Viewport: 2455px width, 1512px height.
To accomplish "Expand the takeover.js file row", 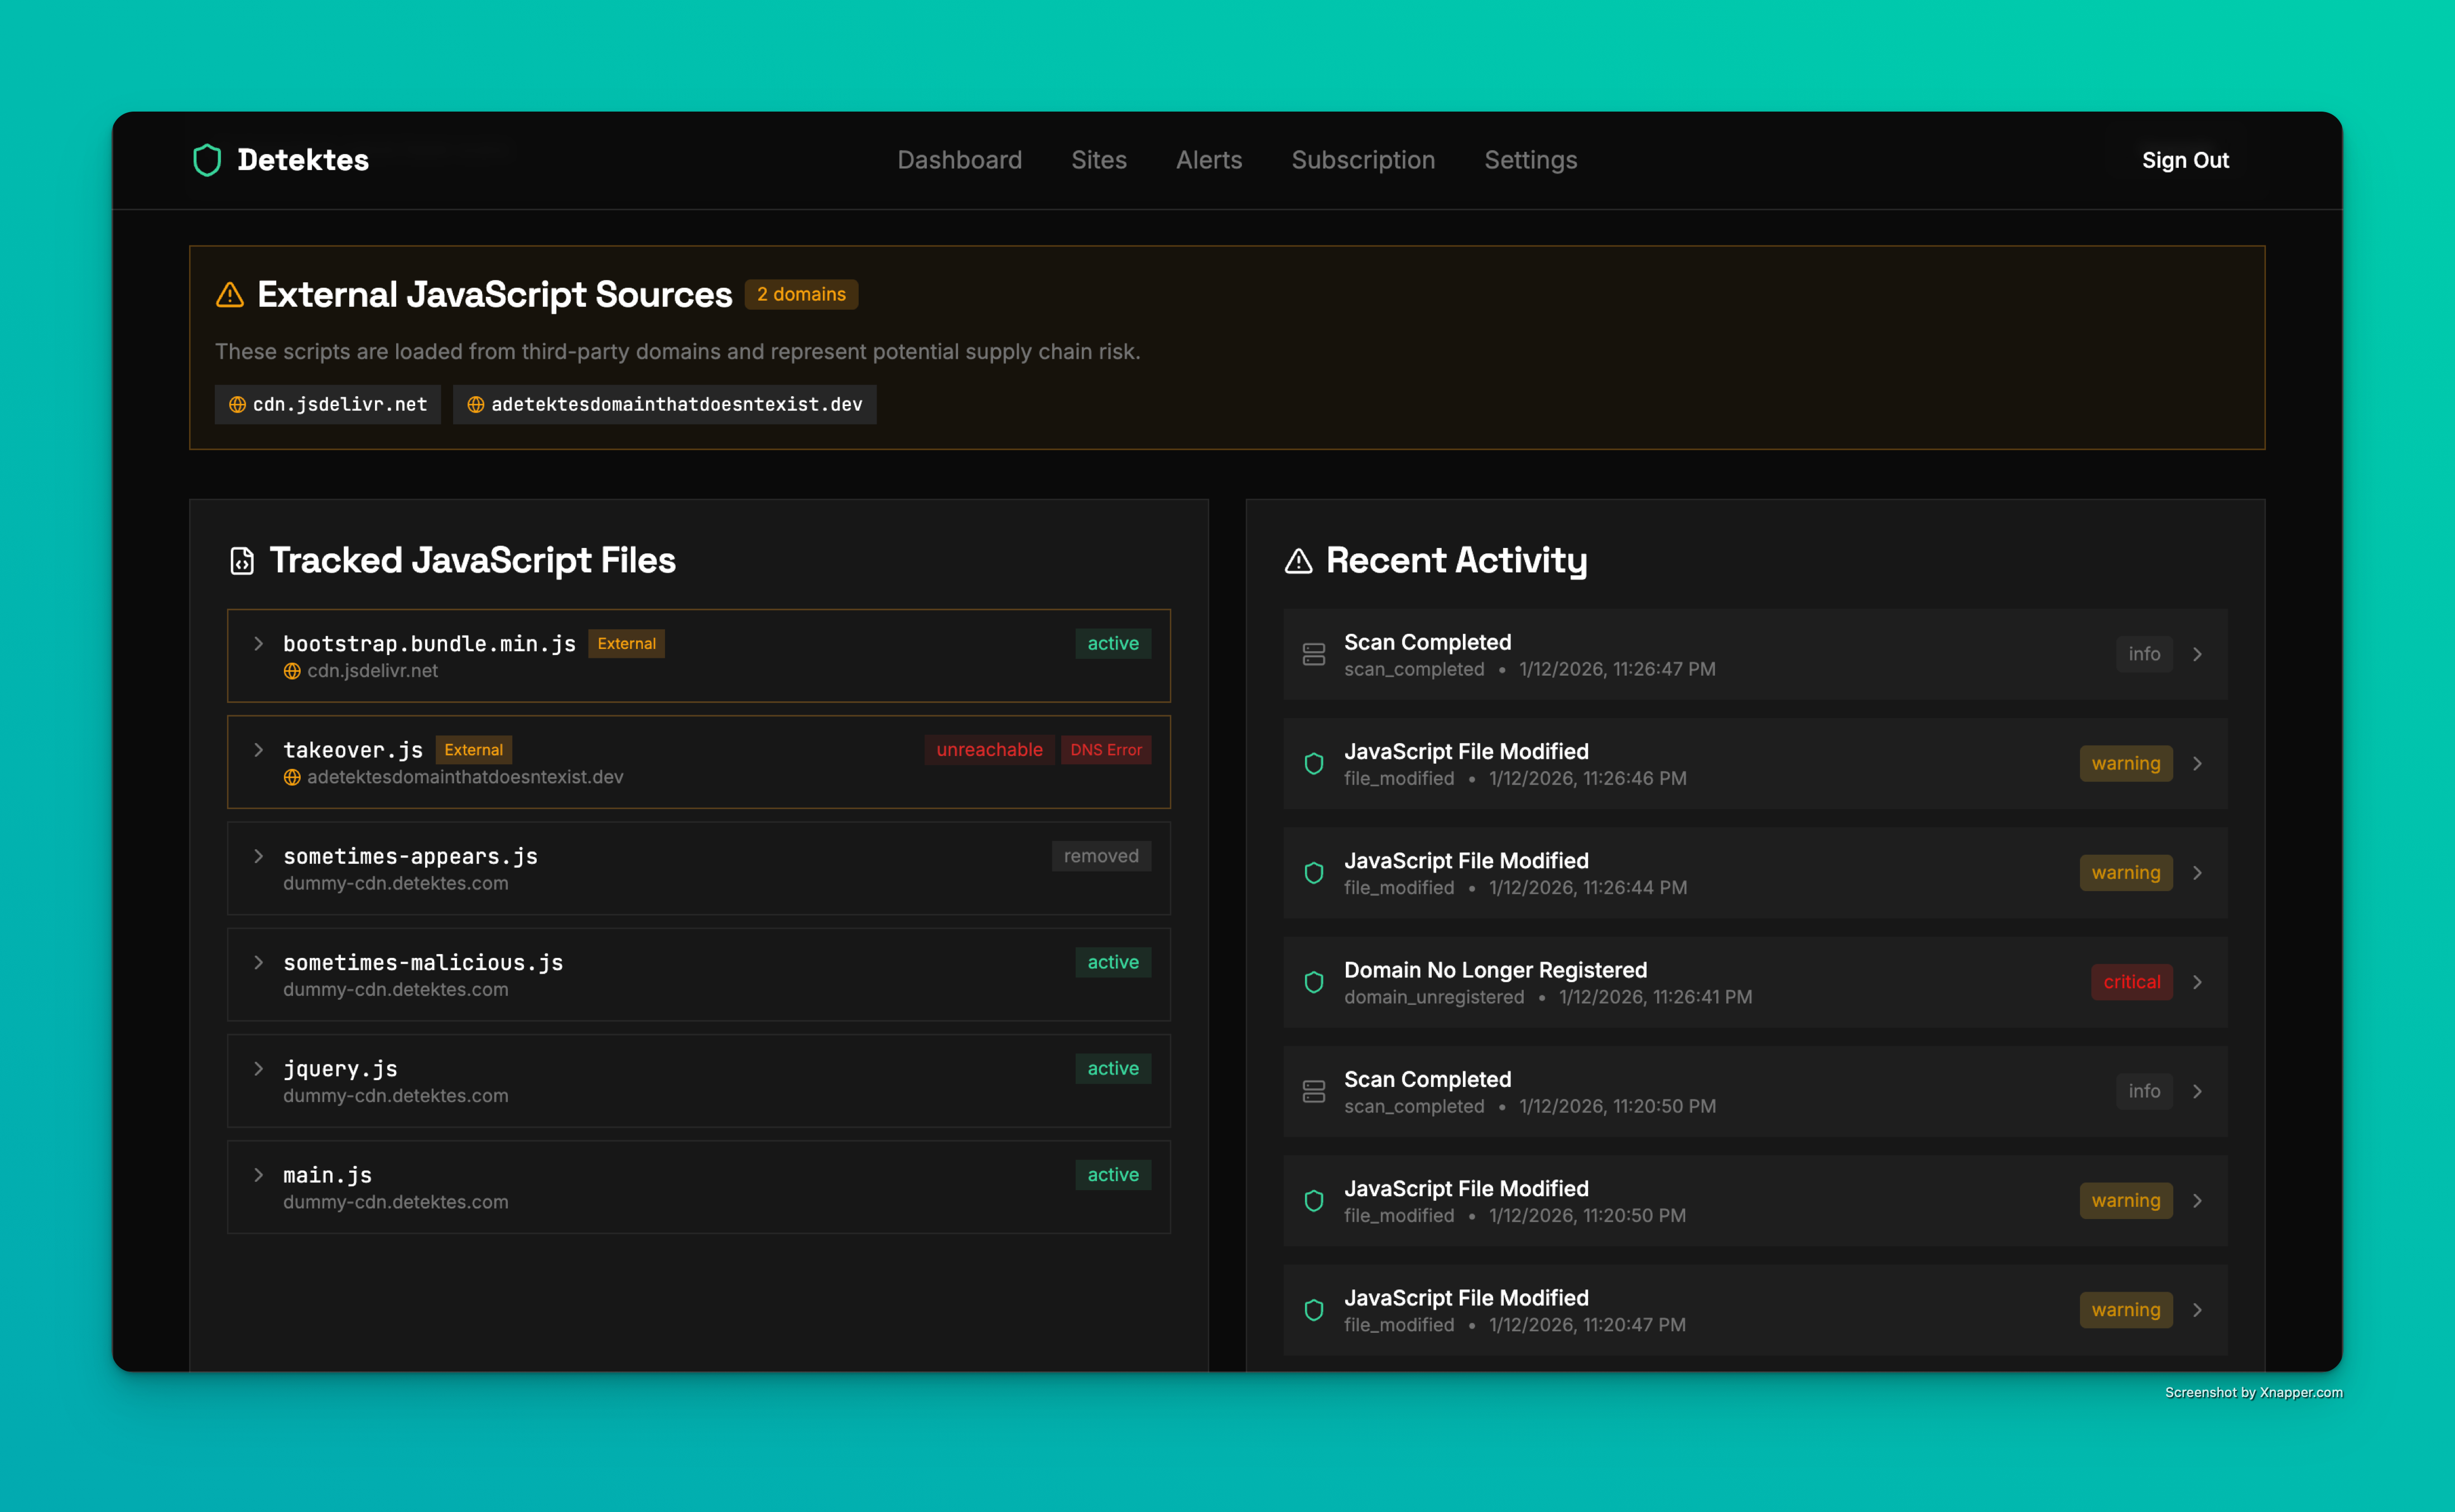I will (259, 750).
